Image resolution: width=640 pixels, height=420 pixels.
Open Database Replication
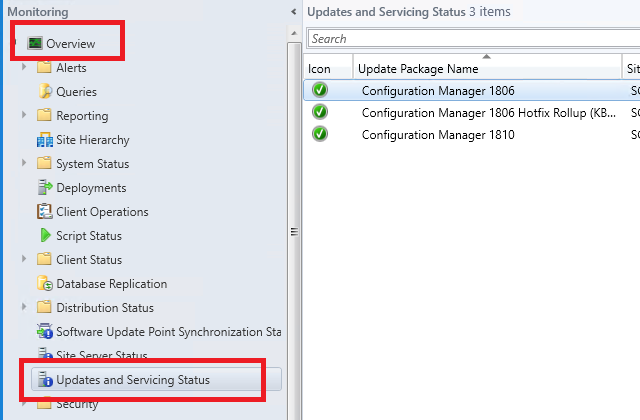click(111, 284)
